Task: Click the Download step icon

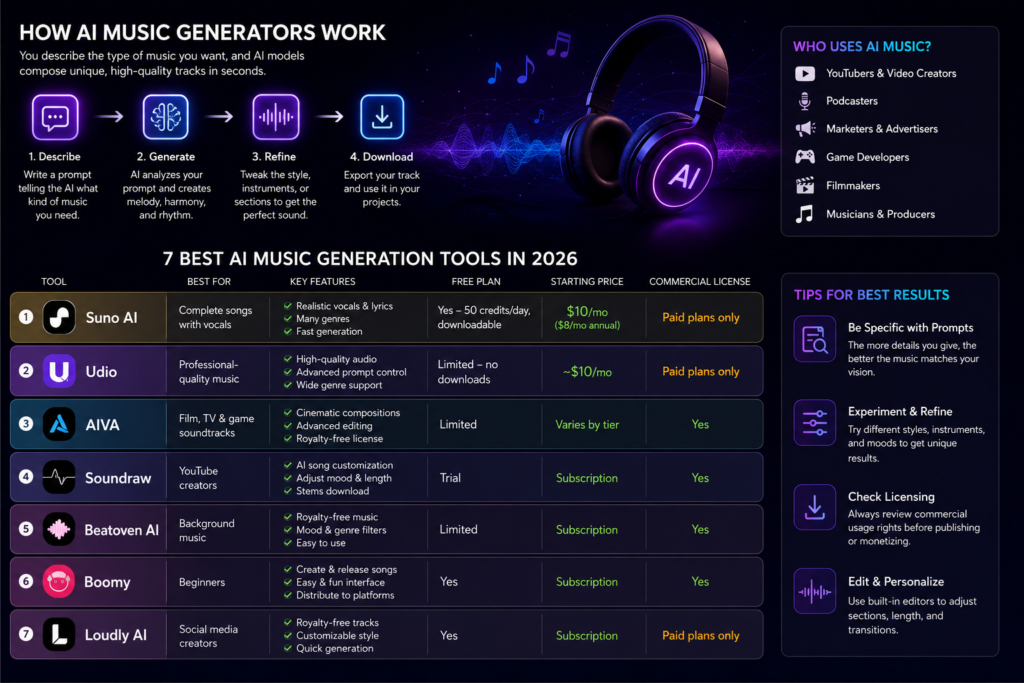Action: click(x=382, y=117)
